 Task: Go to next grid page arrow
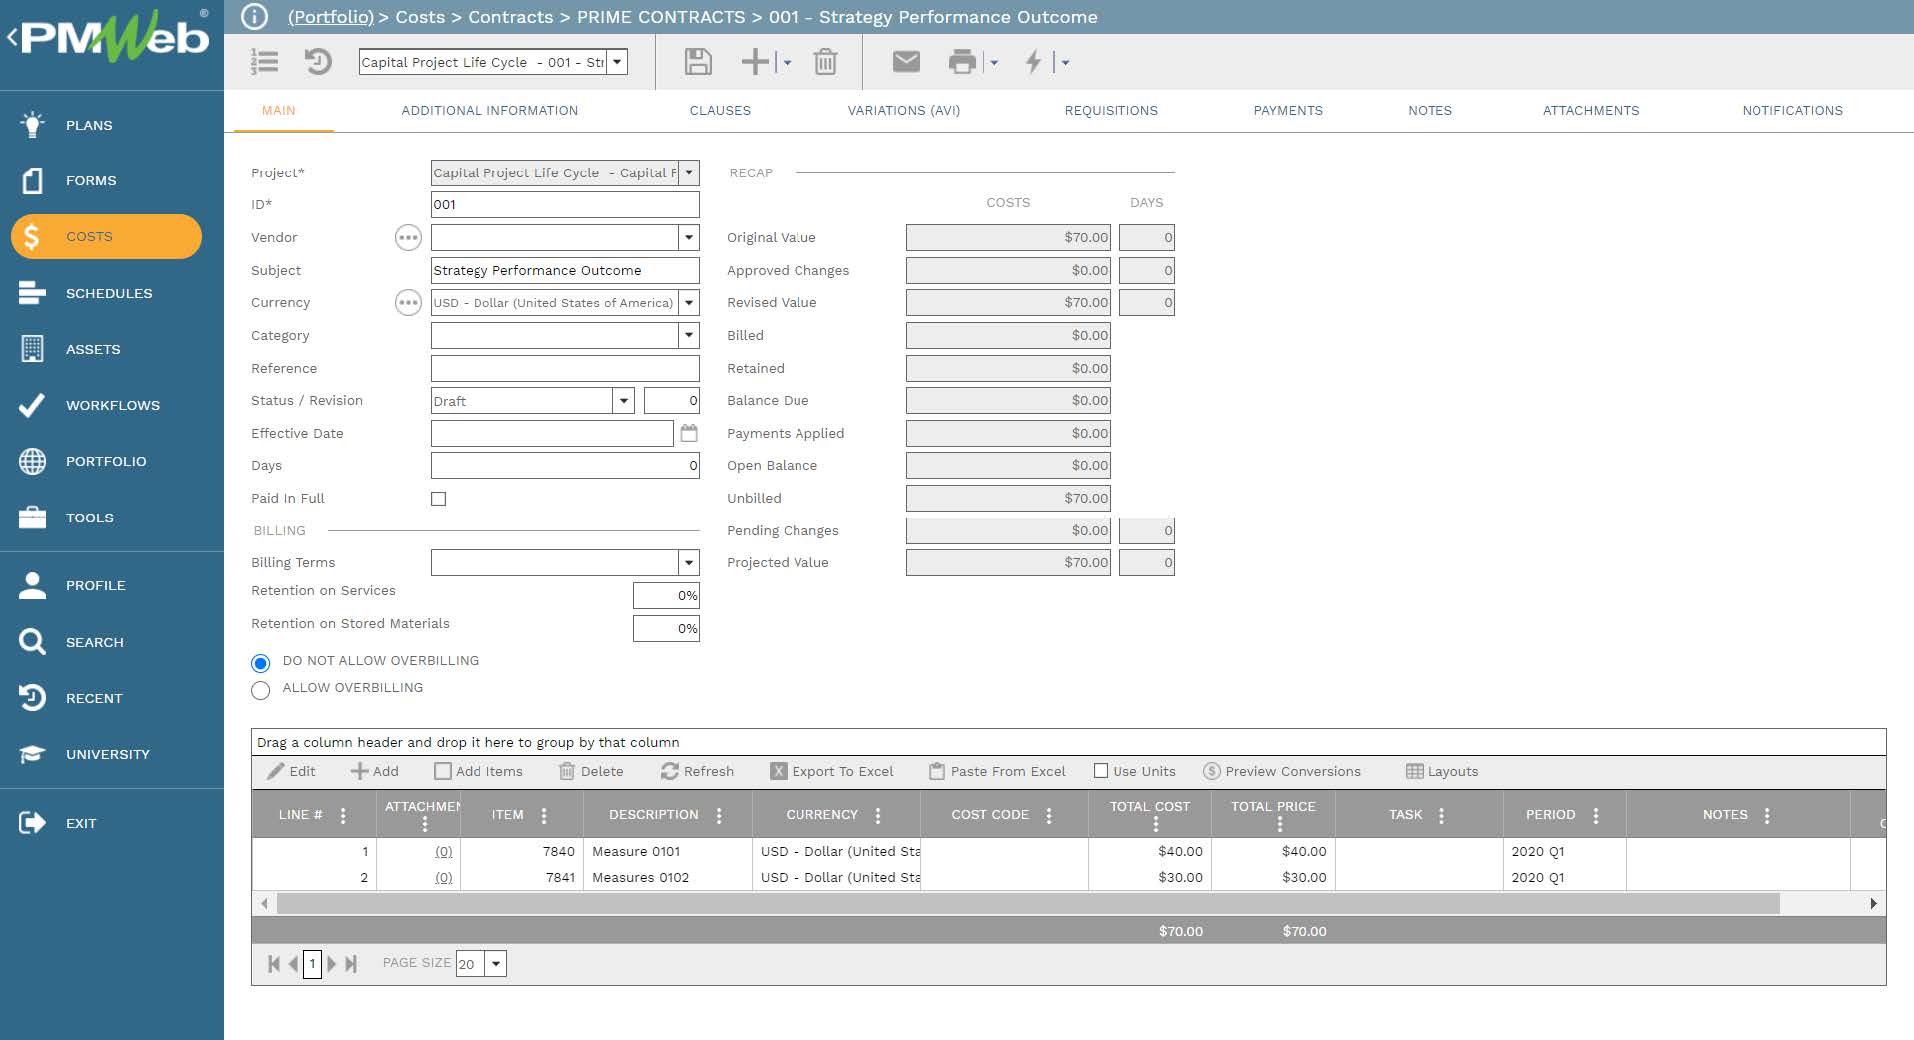332,964
